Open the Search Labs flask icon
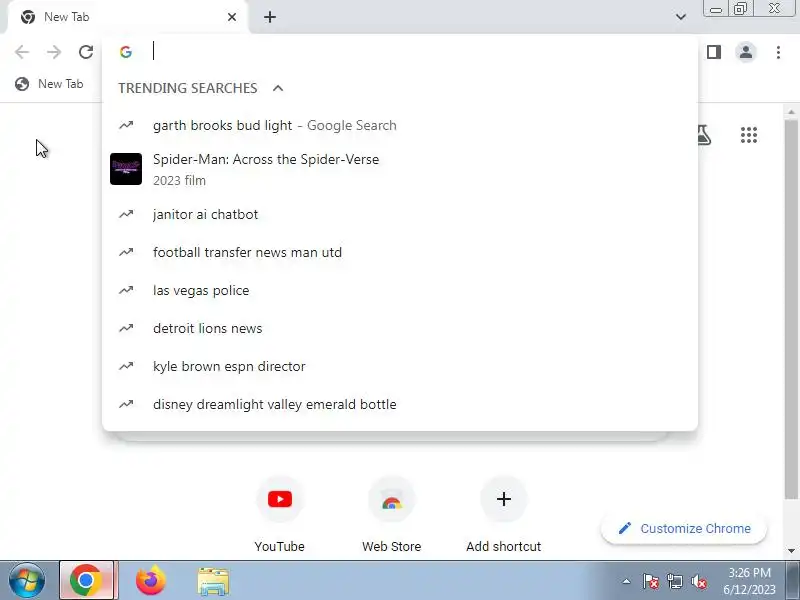 (704, 135)
